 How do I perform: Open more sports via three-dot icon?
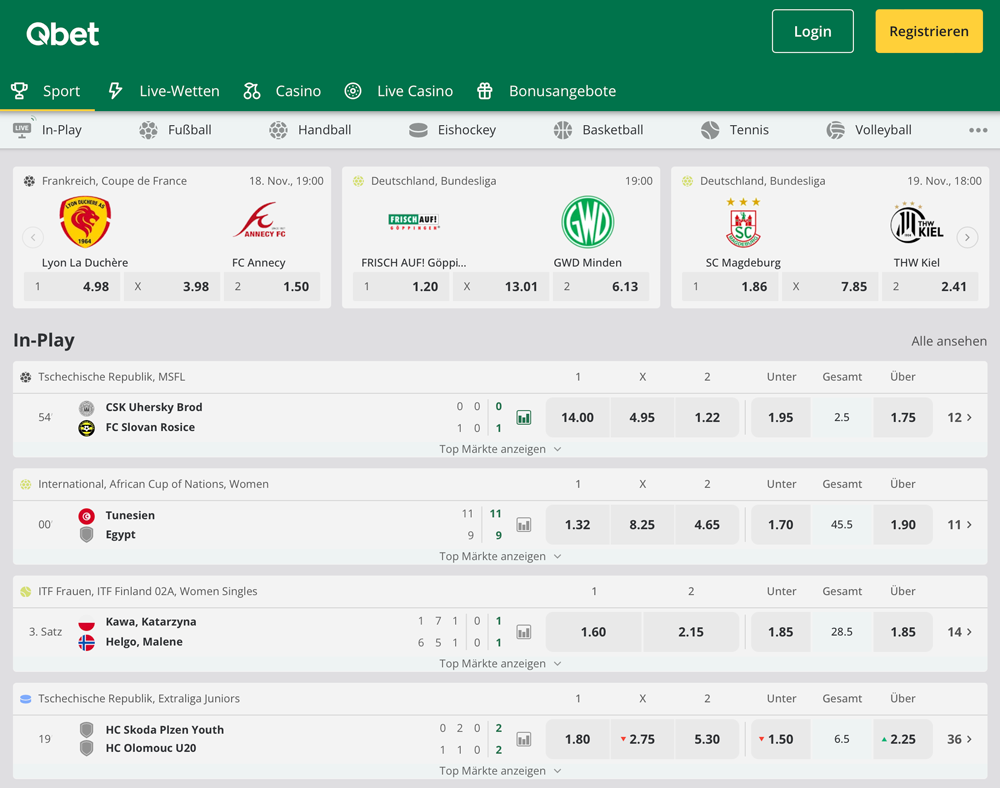[x=978, y=130]
